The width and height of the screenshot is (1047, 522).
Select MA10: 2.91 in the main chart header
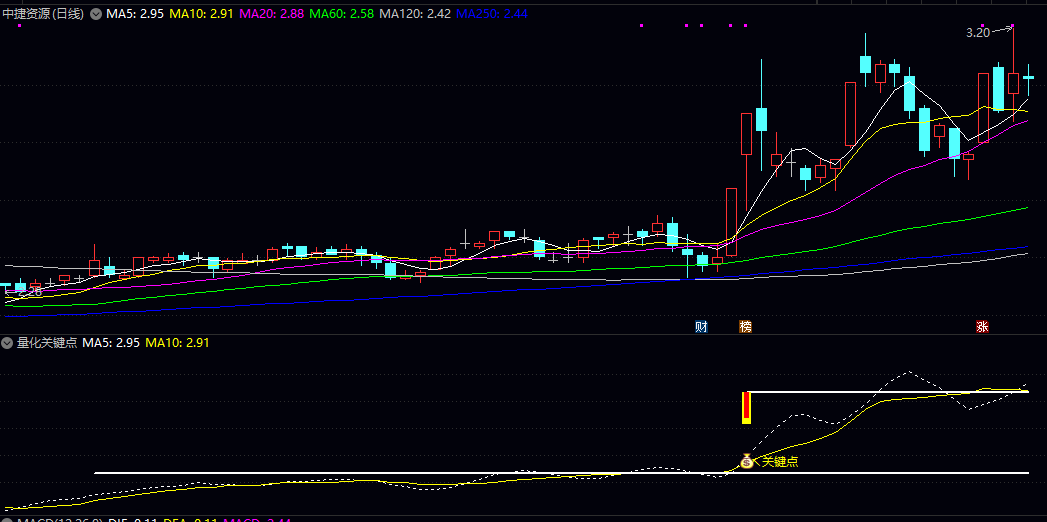202,13
